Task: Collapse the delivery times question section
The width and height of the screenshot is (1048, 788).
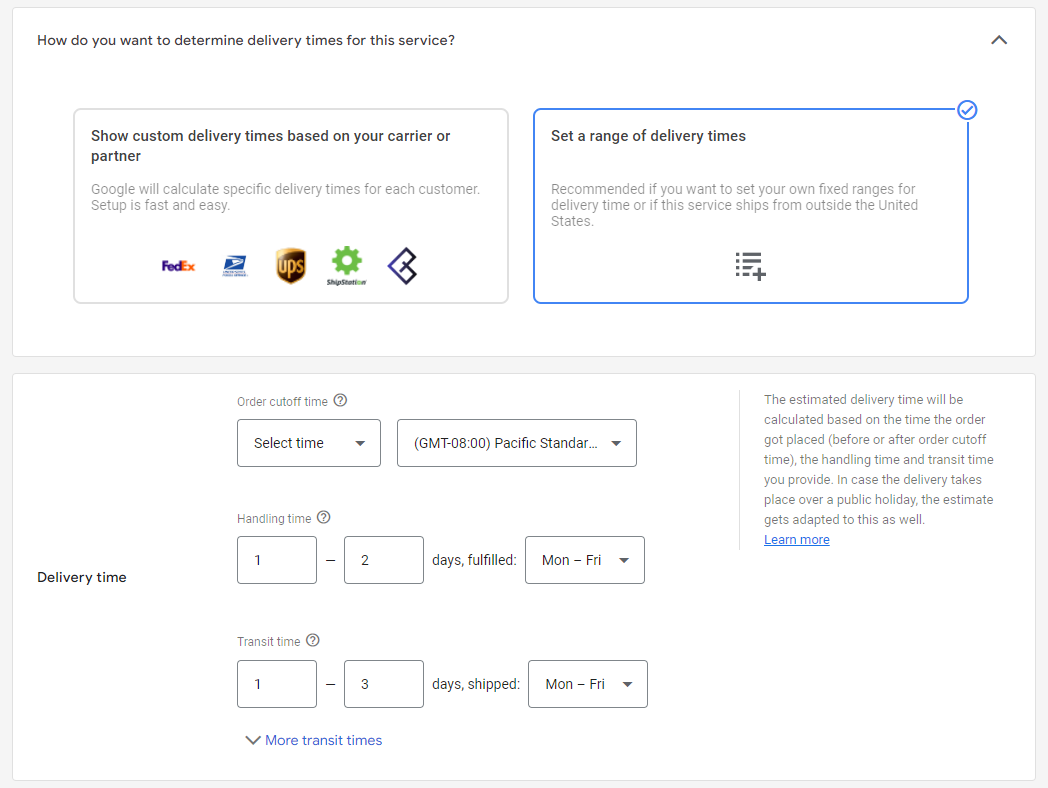Action: [998, 40]
